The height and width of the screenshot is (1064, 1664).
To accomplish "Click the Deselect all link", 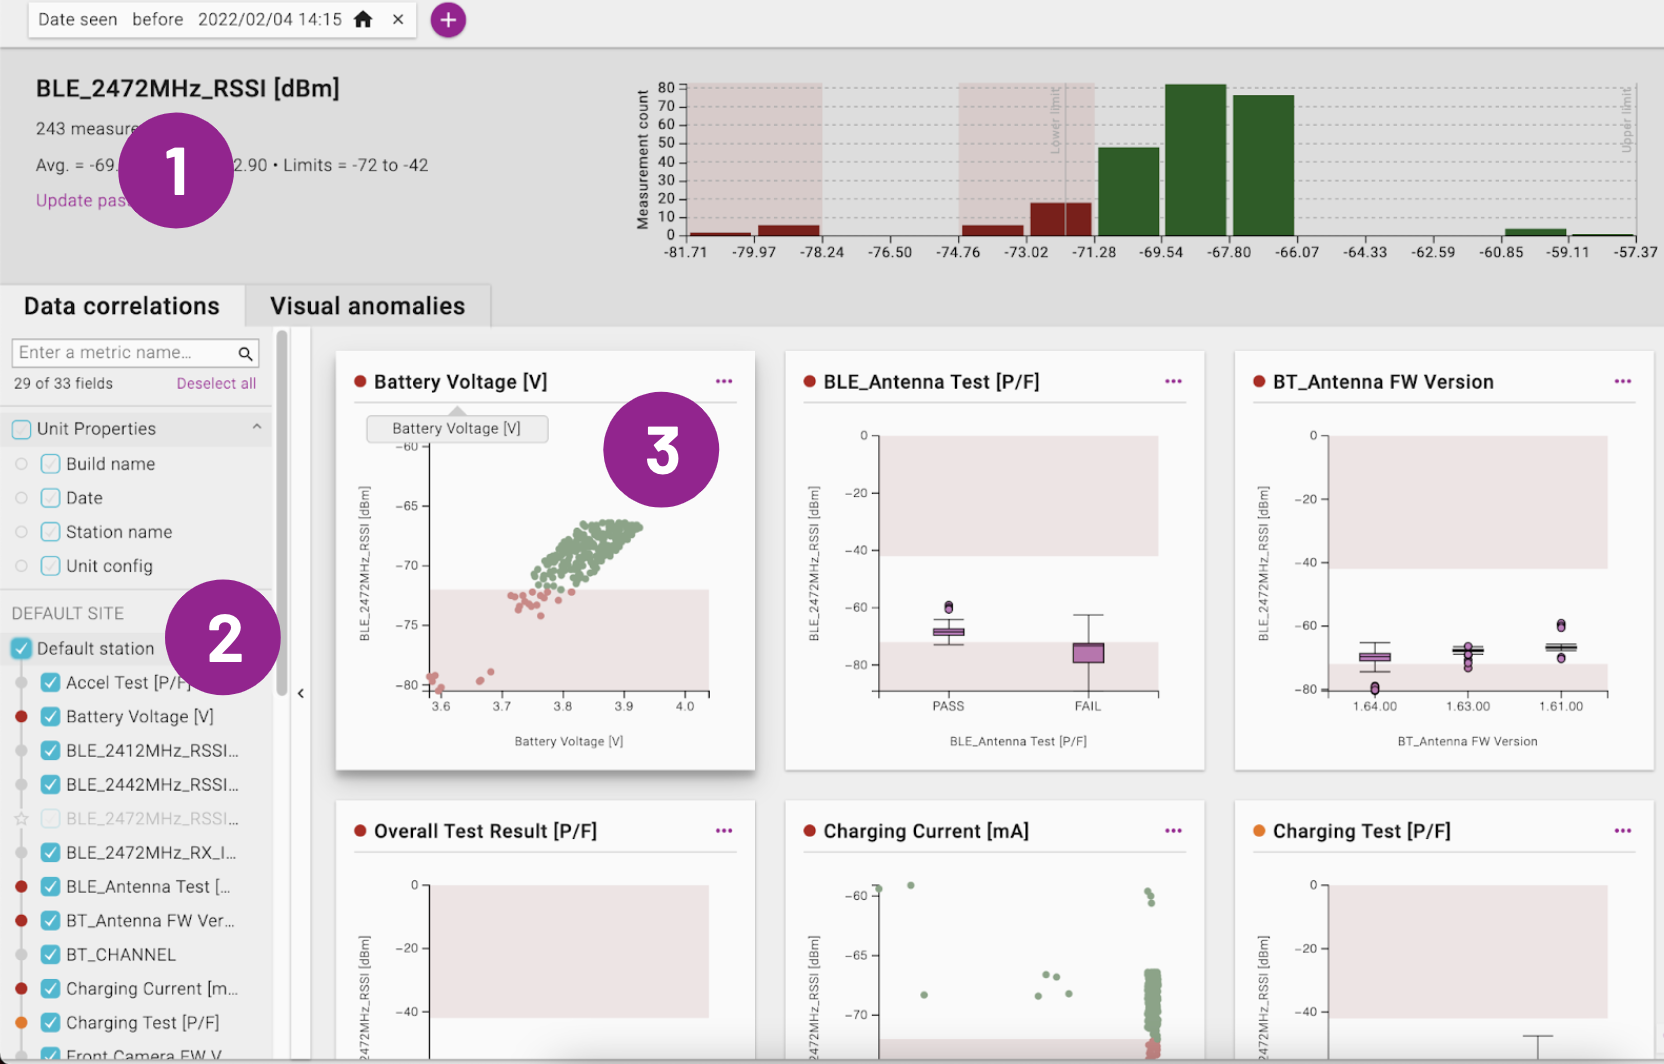I will pos(216,384).
